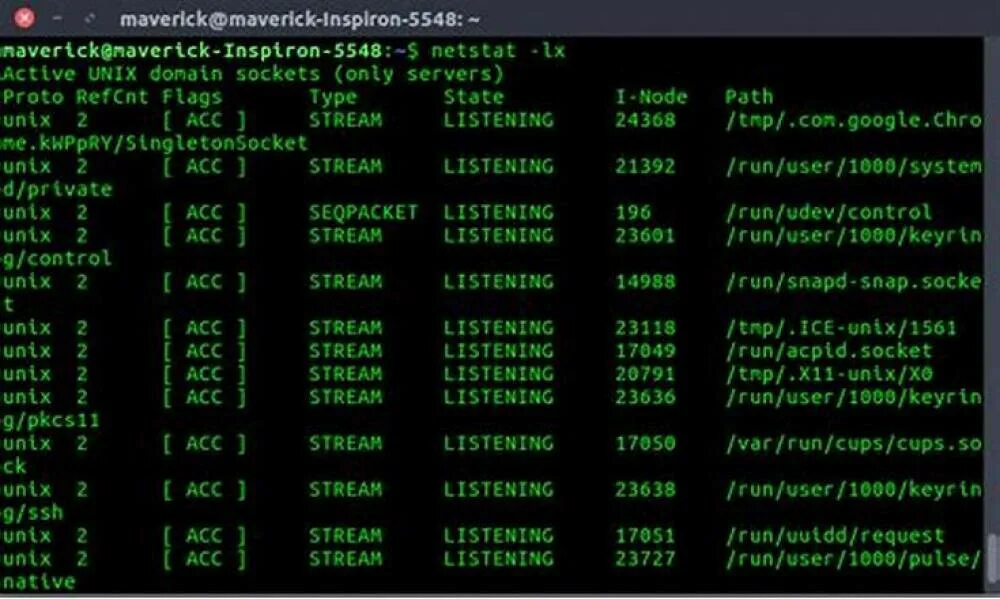Click path /run/snapd-snap.socke
This screenshot has width=1000, height=599.
coord(853,281)
